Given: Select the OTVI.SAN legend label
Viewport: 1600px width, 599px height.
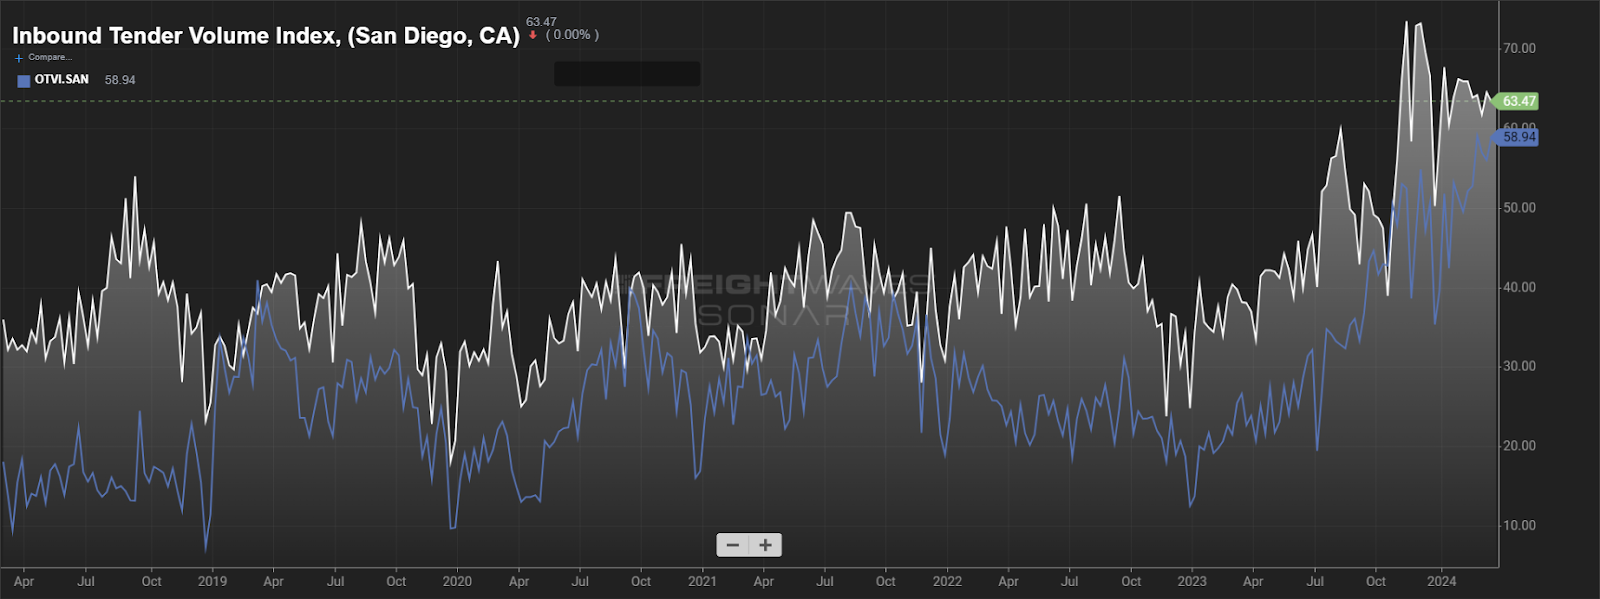Looking at the screenshot, I should (x=62, y=80).
